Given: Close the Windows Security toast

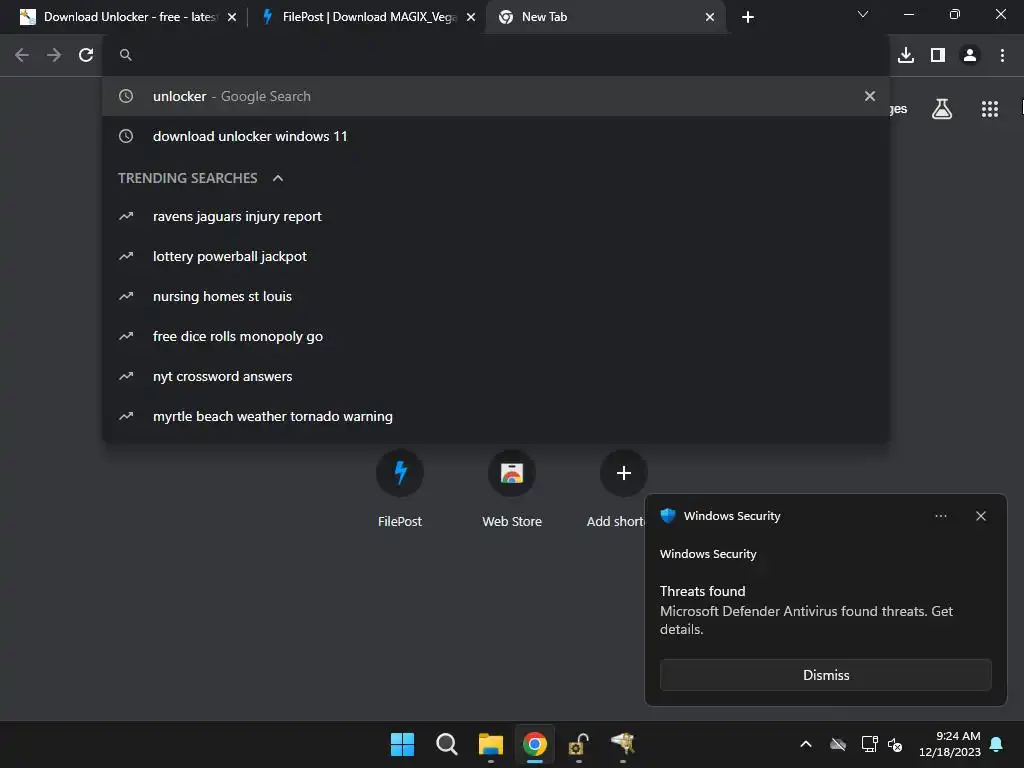Looking at the screenshot, I should tap(980, 516).
